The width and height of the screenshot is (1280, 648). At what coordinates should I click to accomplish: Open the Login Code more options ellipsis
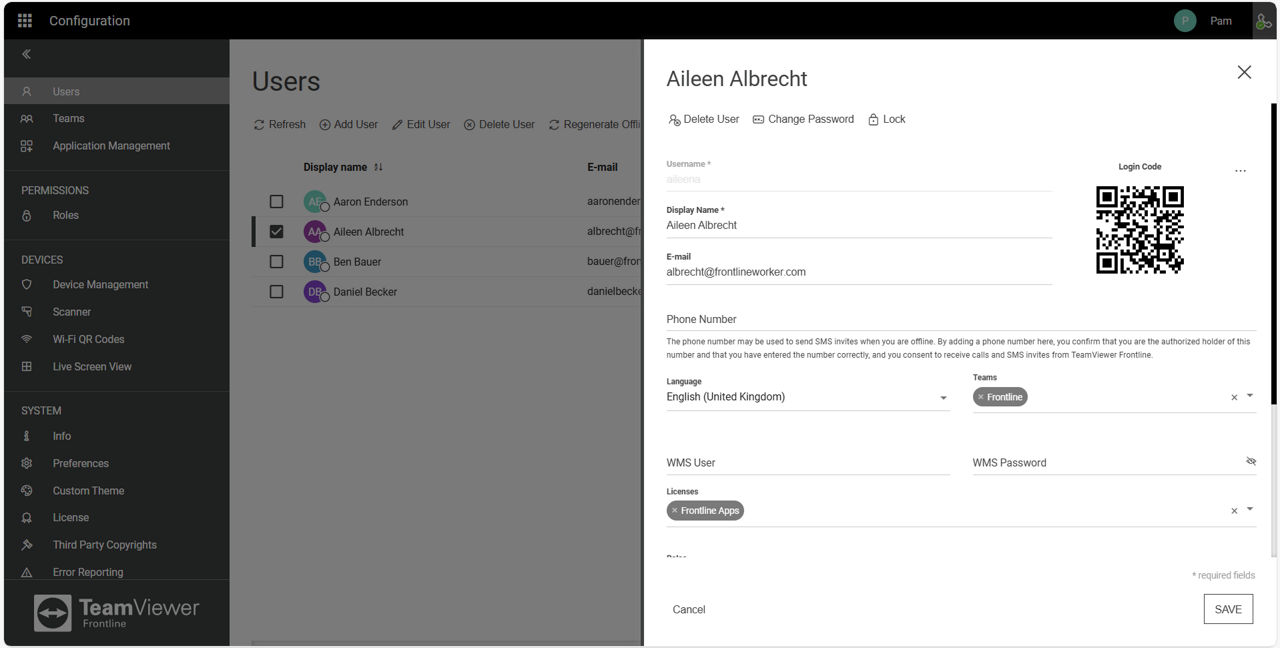point(1240,171)
